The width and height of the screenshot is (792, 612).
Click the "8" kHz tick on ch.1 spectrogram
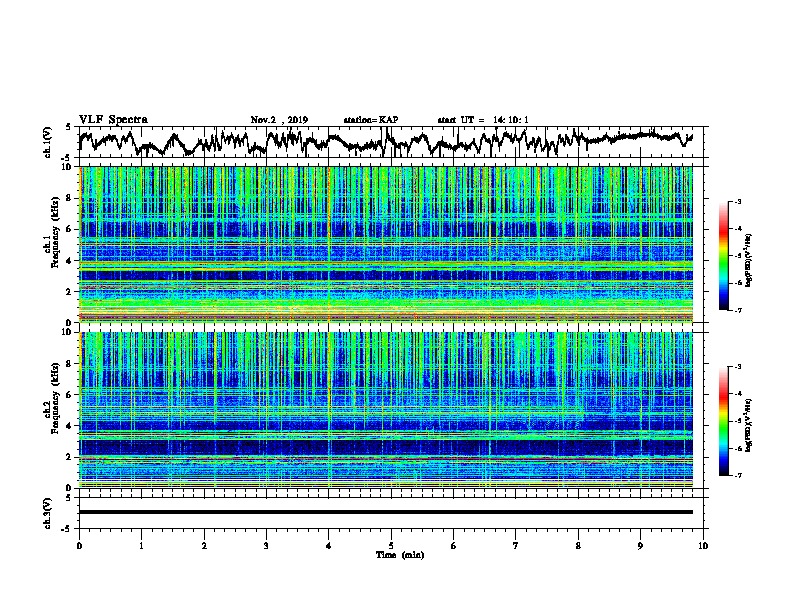coord(69,198)
